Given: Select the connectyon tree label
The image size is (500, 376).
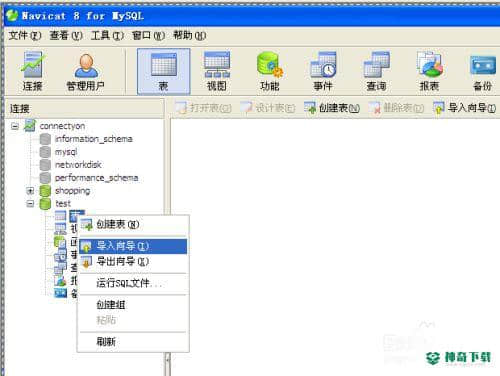Looking at the screenshot, I should [x=62, y=126].
